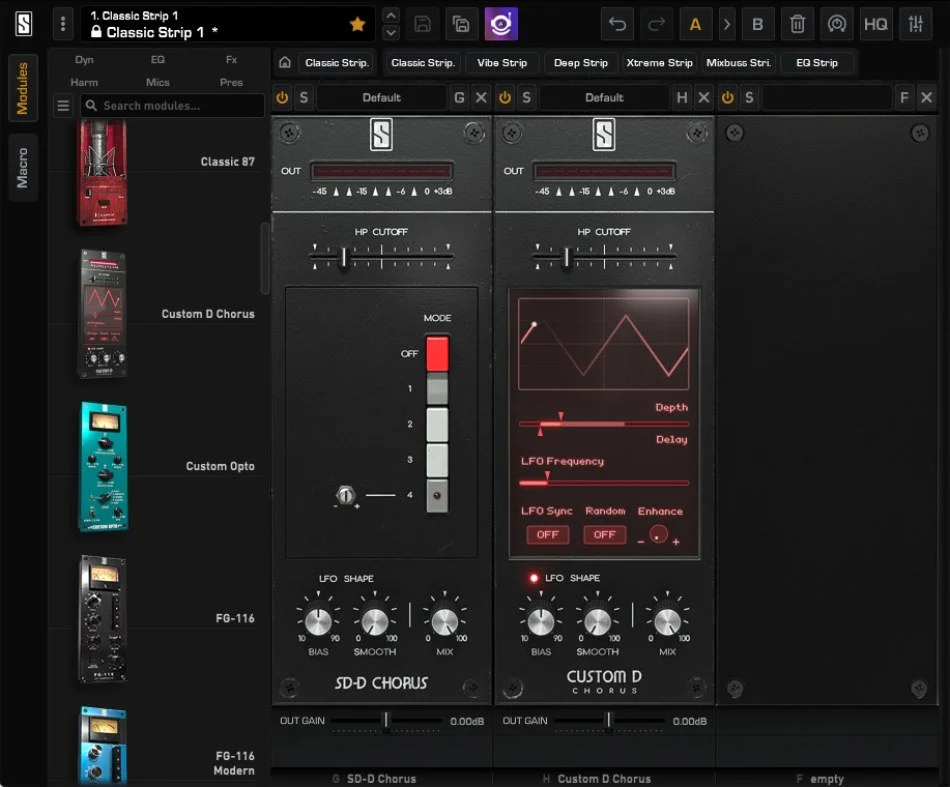The width and height of the screenshot is (950, 787).
Task: Toggle HQ high quality mode
Action: point(875,24)
